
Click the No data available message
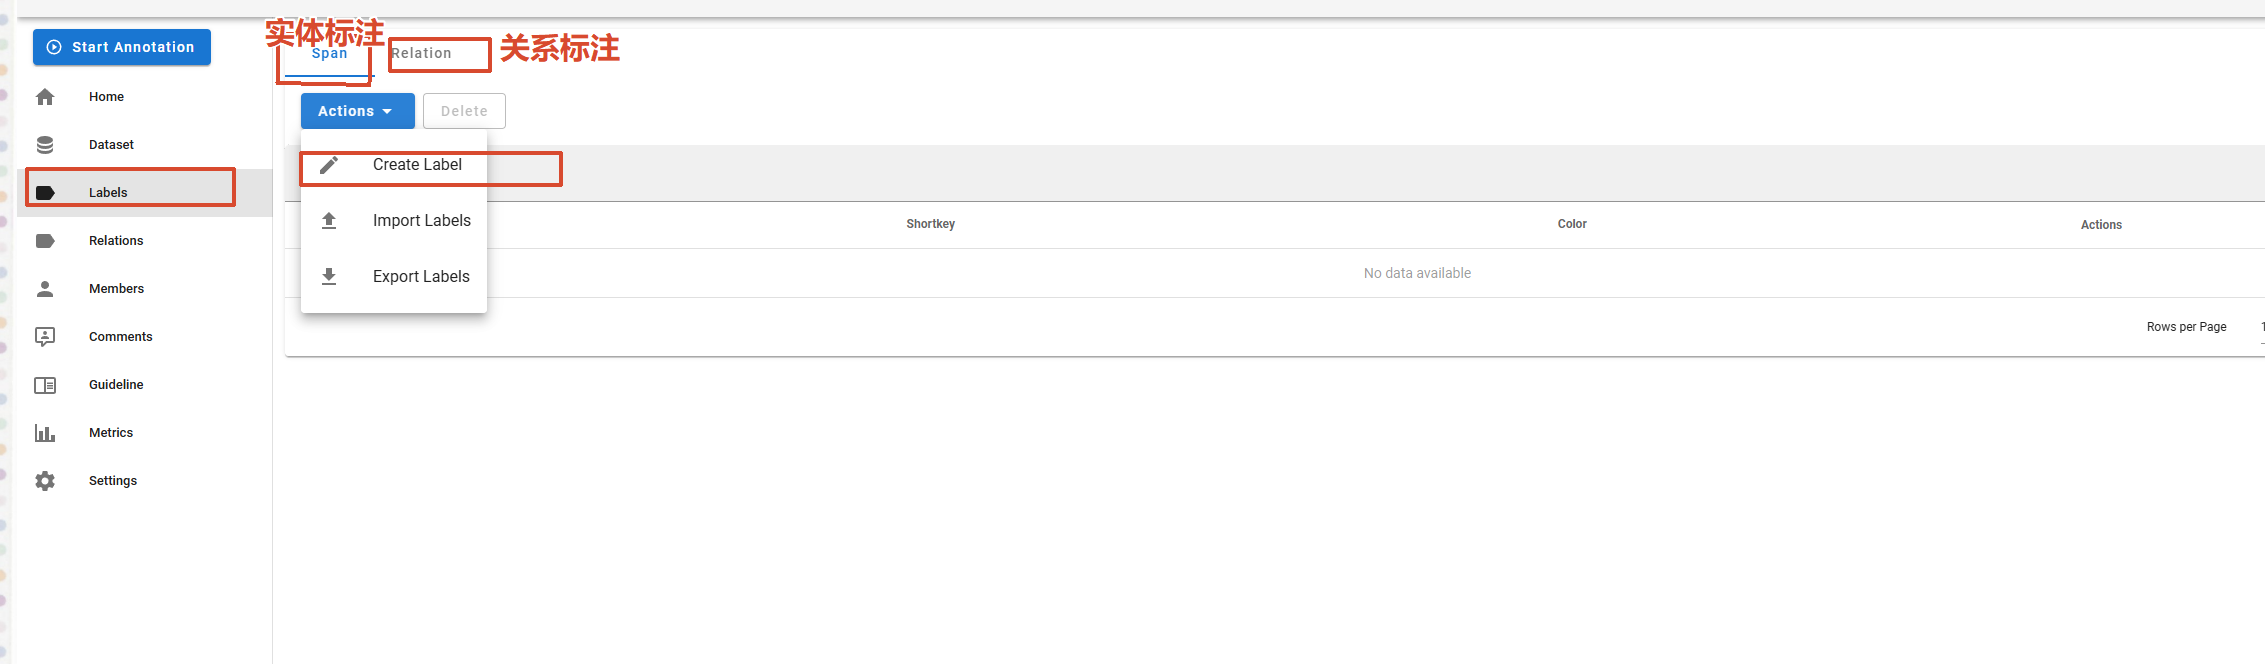1417,273
